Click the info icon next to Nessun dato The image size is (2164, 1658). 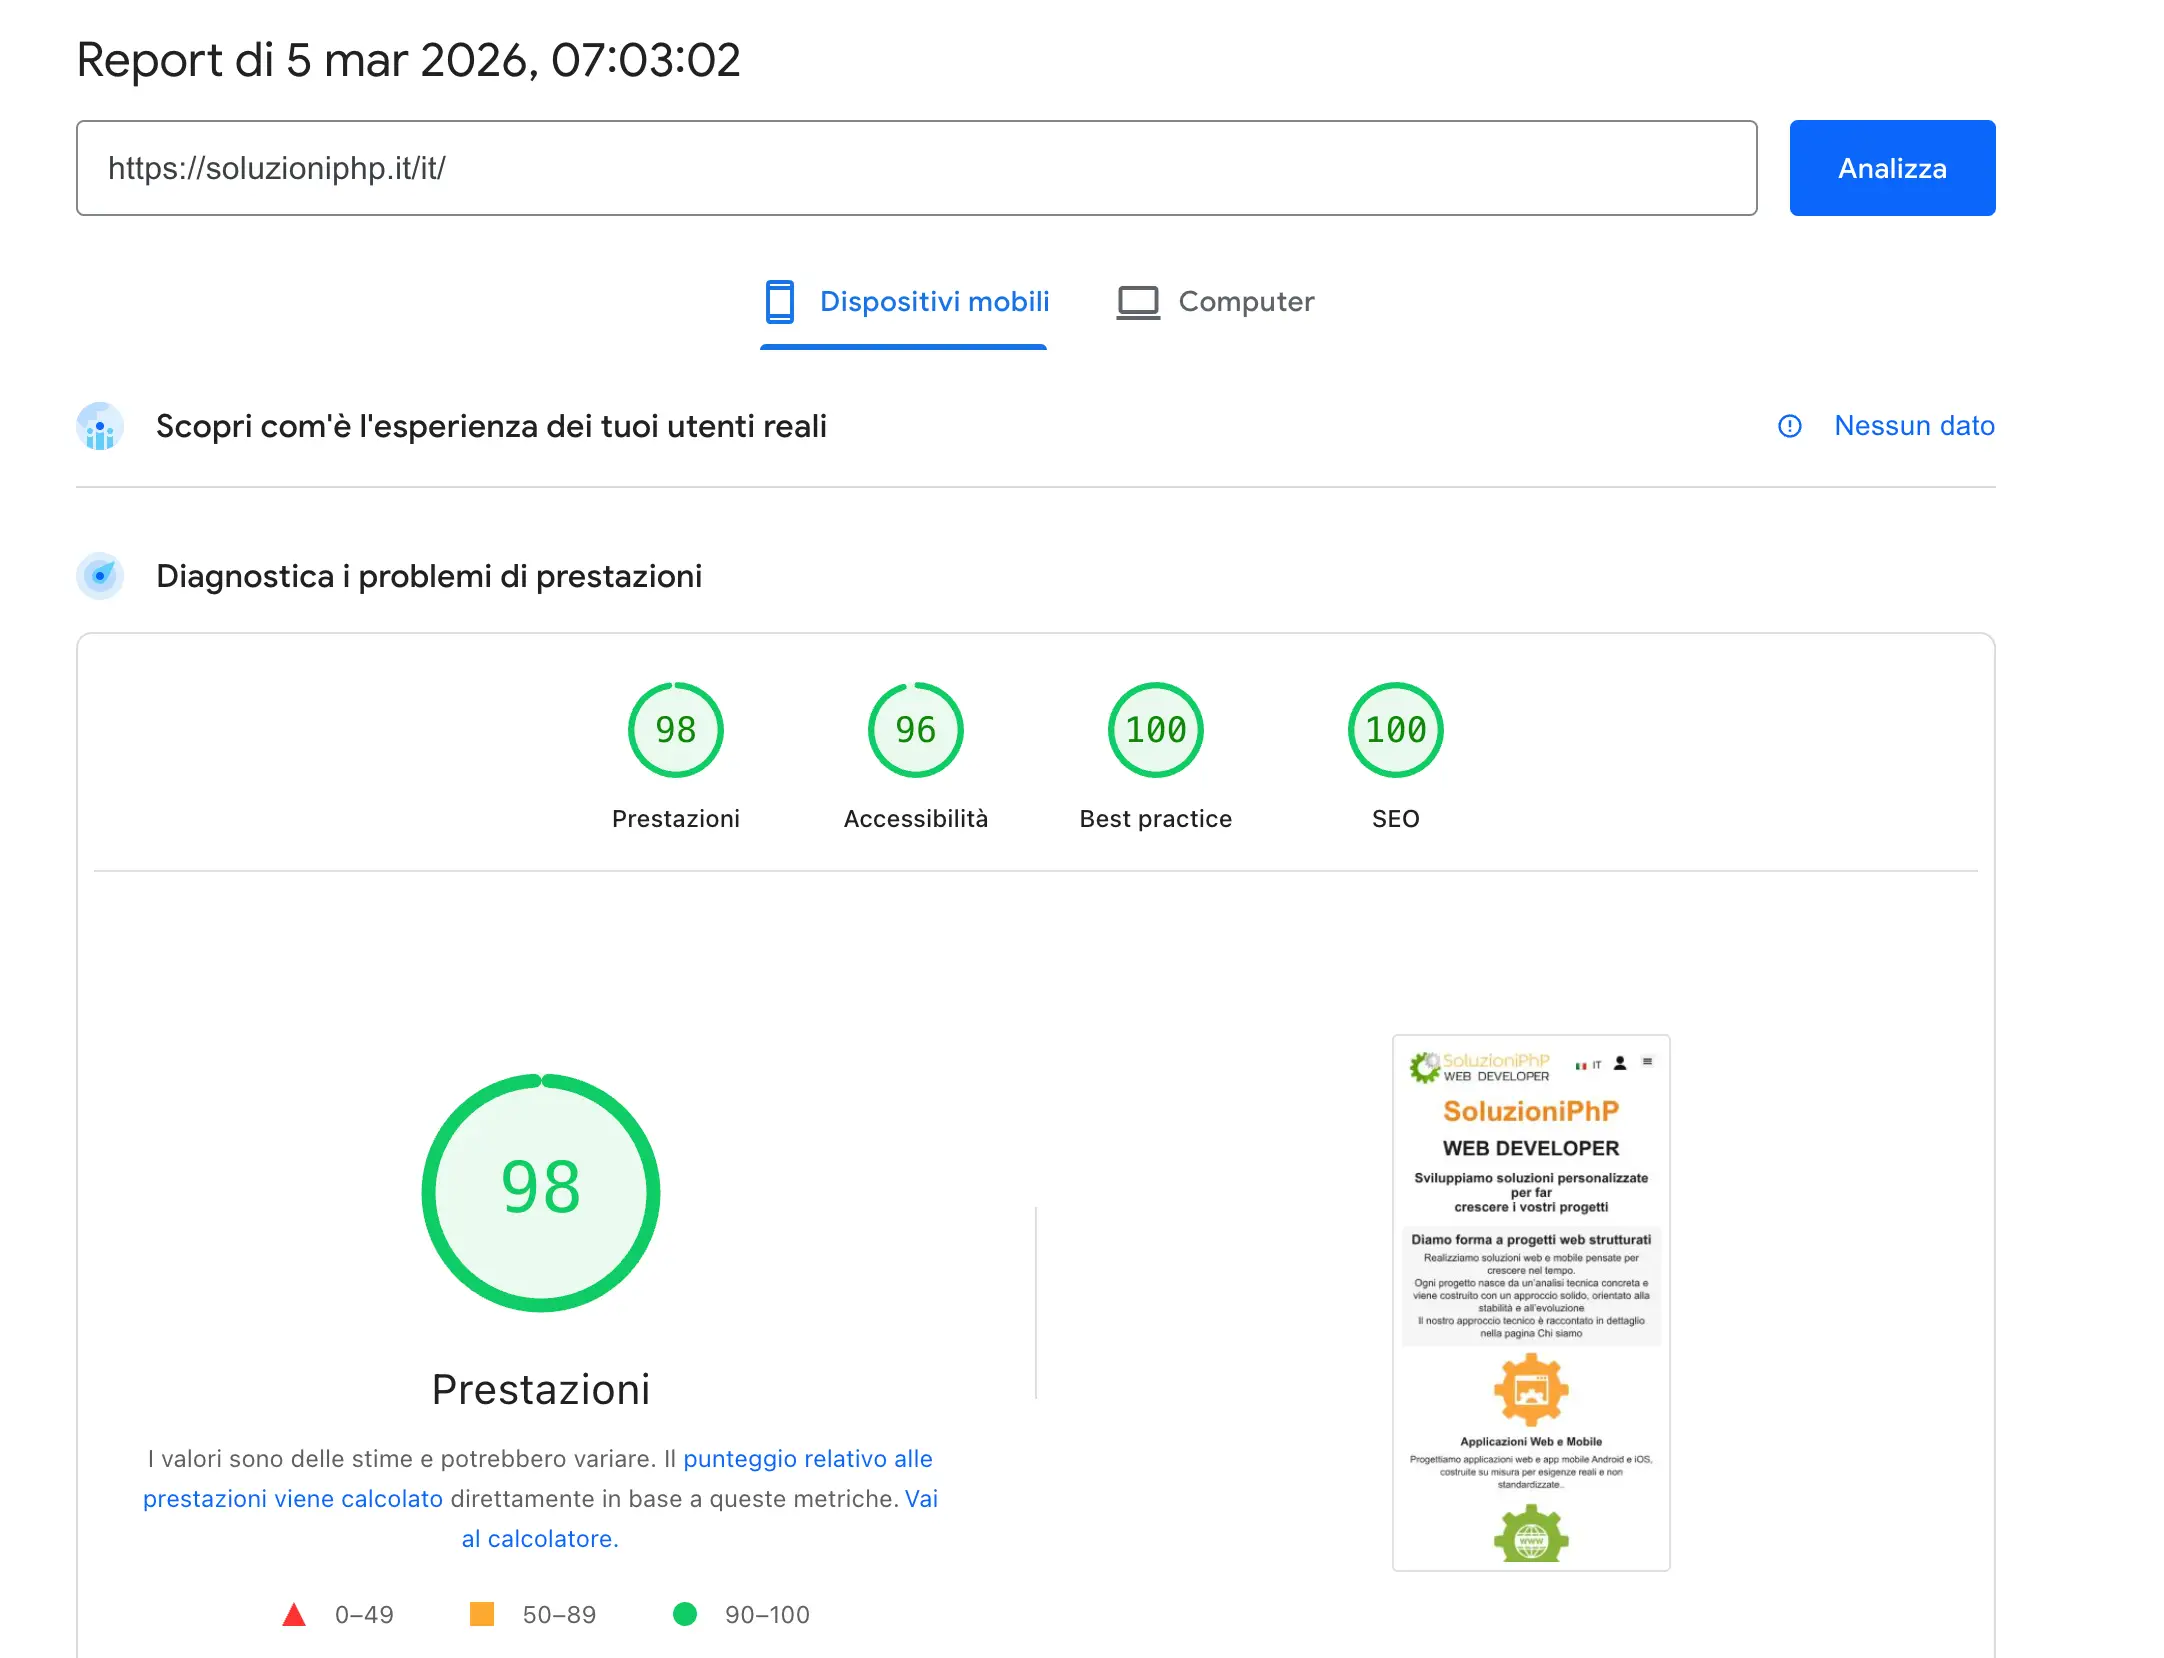(1789, 427)
